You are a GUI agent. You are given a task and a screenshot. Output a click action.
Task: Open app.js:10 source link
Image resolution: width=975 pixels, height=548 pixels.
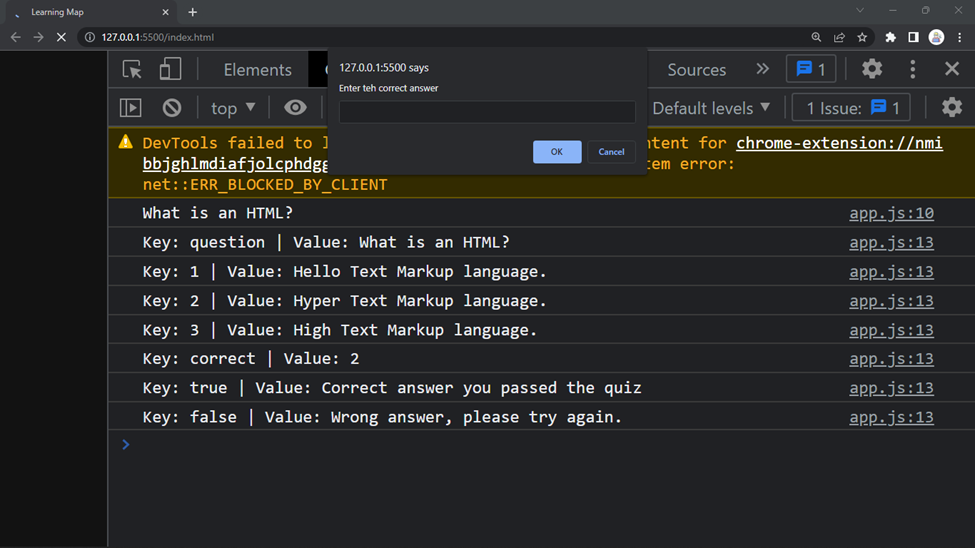click(891, 213)
